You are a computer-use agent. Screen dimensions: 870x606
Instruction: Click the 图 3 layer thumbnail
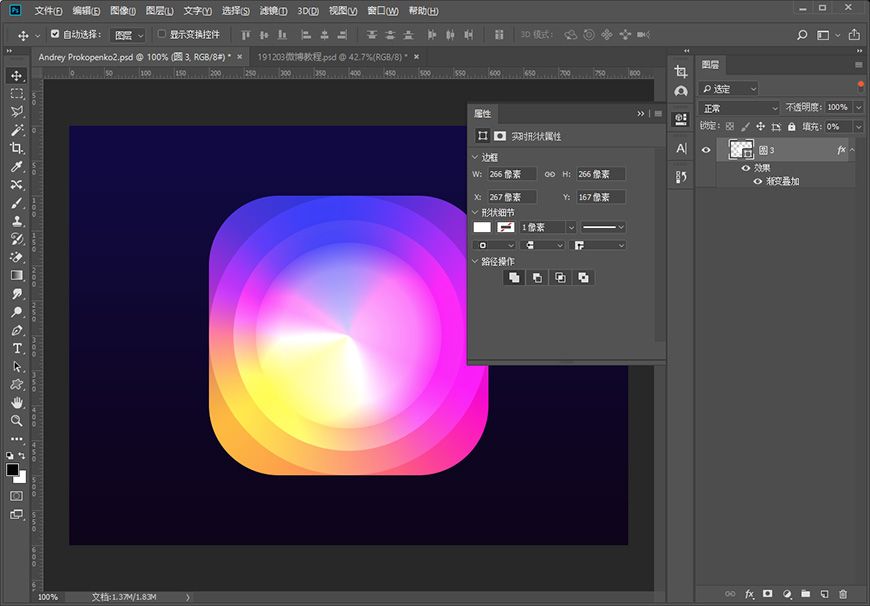click(741, 150)
